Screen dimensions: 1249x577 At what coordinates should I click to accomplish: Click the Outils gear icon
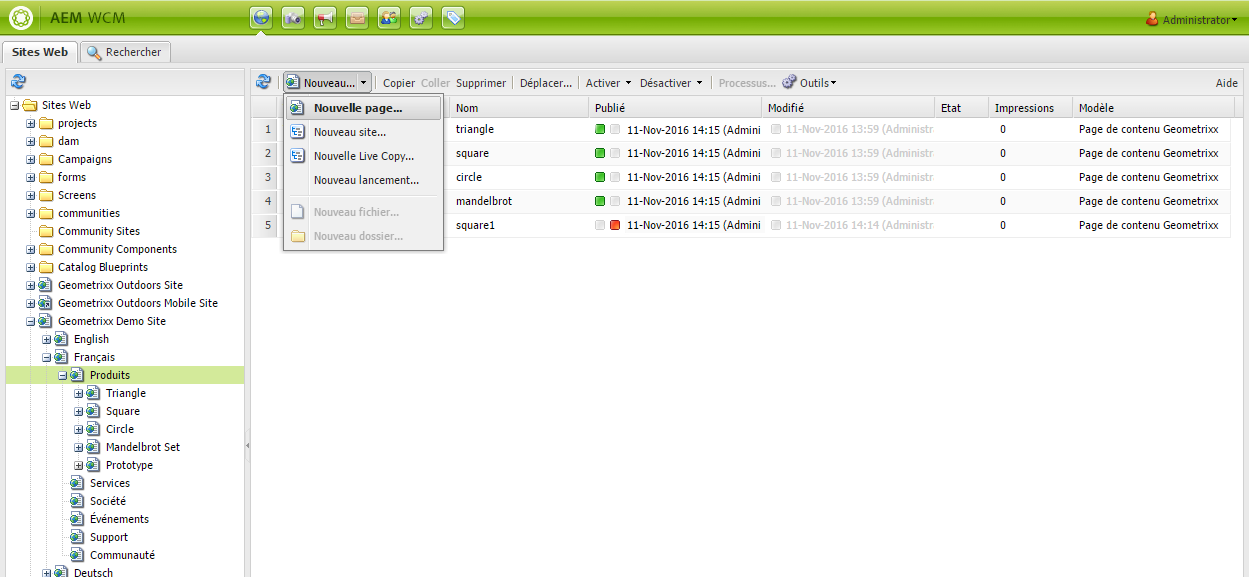coord(789,82)
